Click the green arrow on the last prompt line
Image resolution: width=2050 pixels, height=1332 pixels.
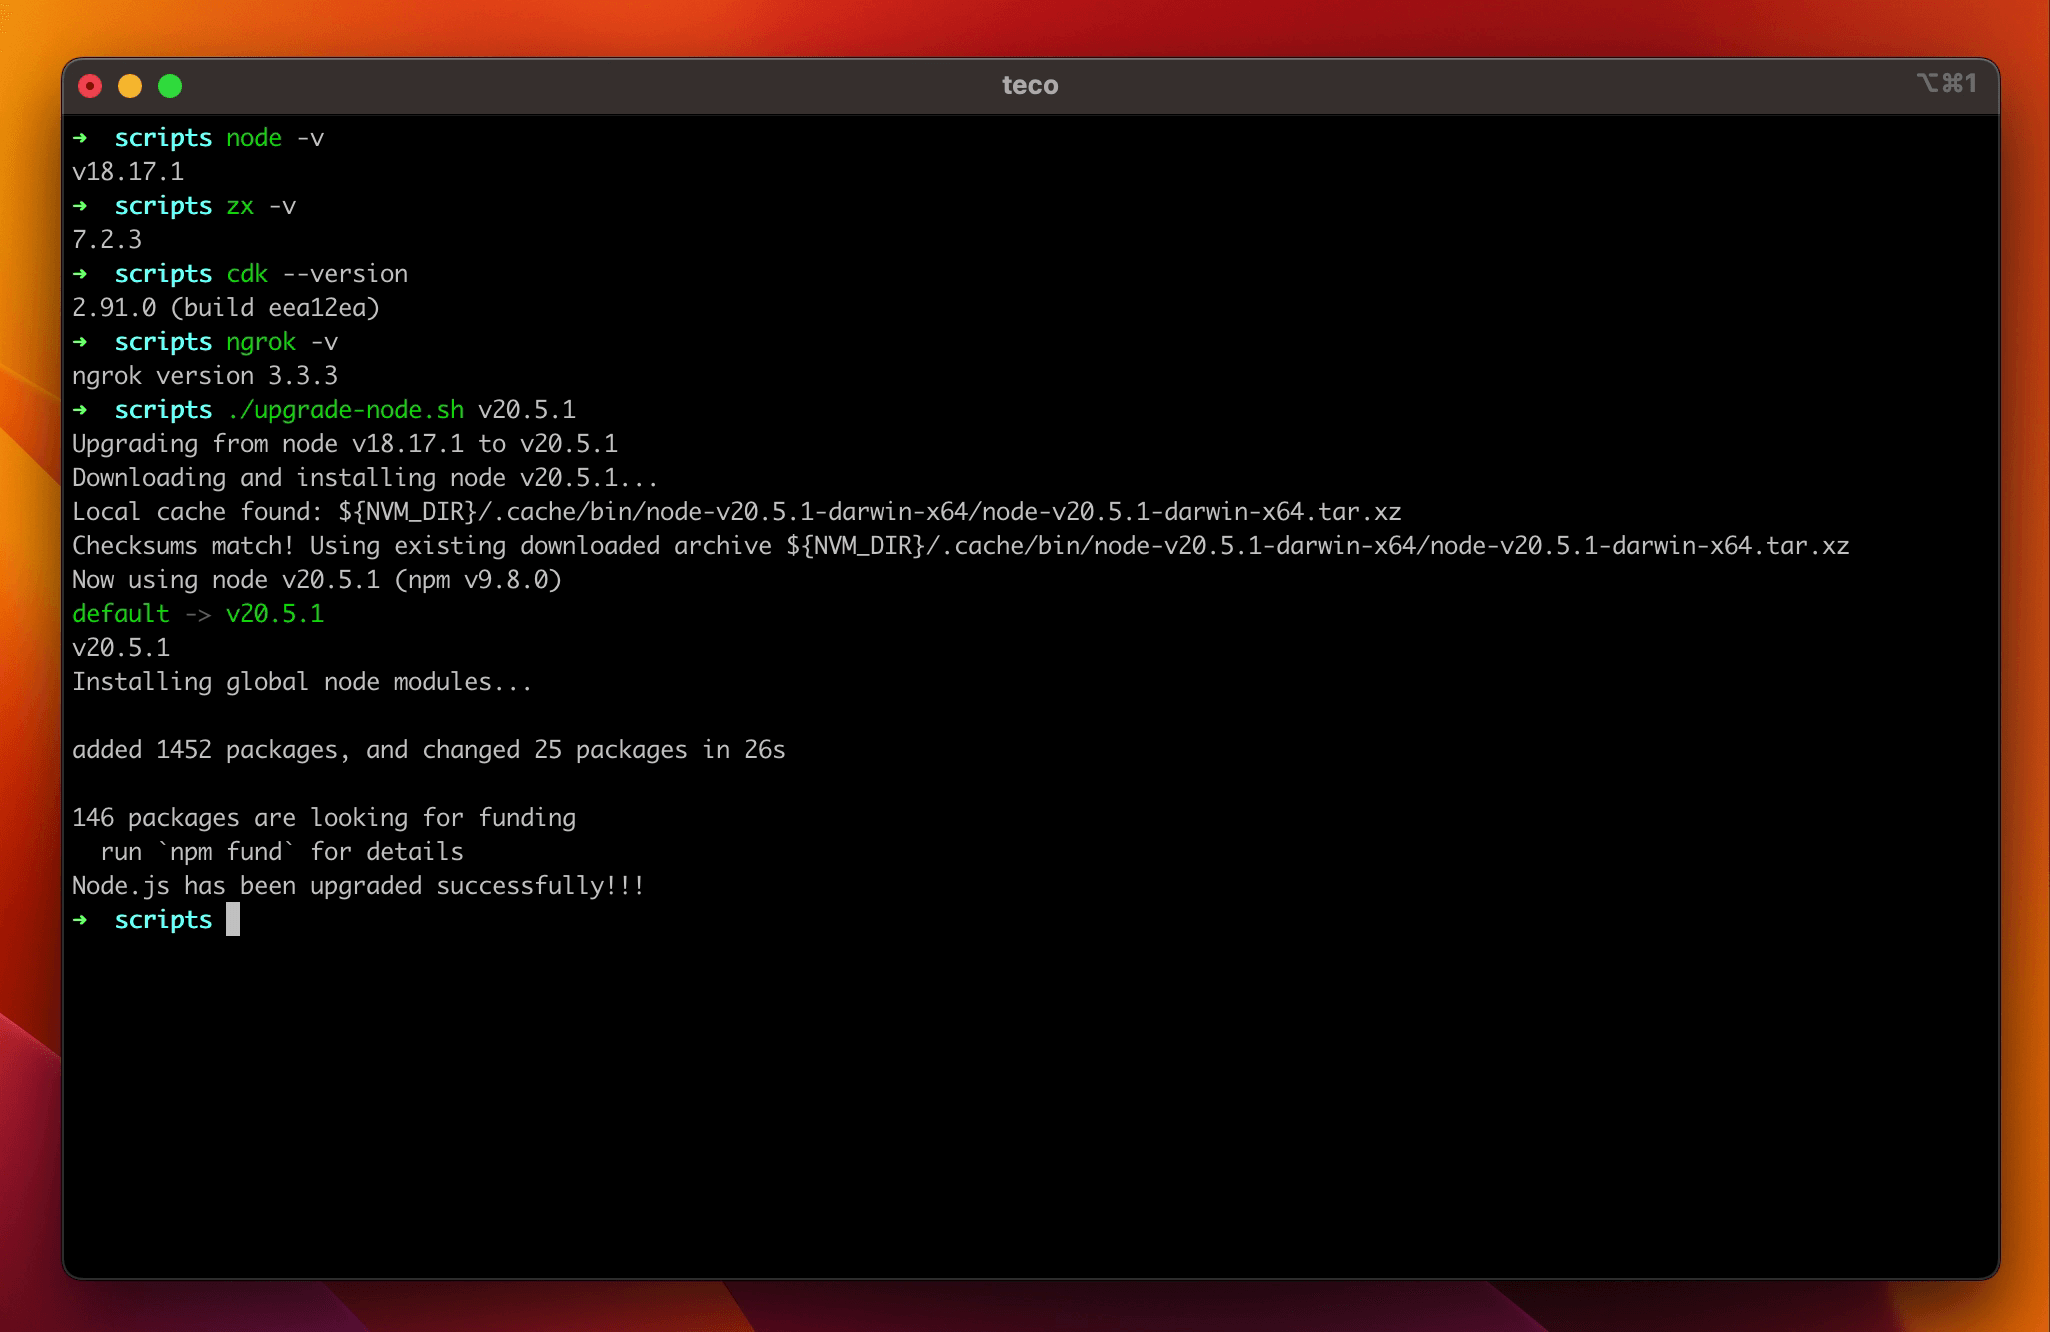pyautogui.click(x=80, y=919)
